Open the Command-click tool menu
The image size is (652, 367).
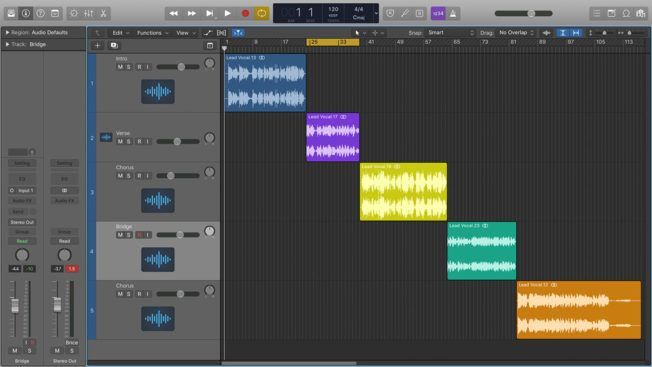377,33
